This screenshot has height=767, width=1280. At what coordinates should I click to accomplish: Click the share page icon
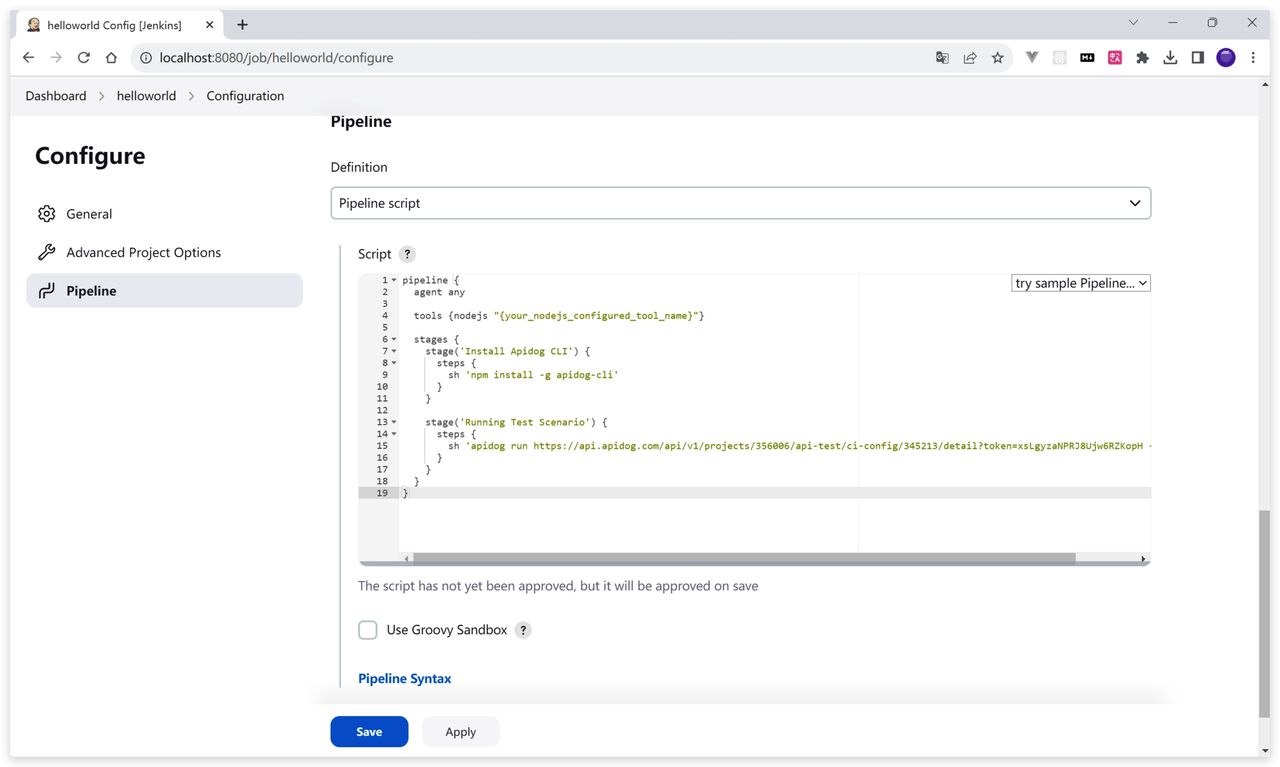point(969,58)
